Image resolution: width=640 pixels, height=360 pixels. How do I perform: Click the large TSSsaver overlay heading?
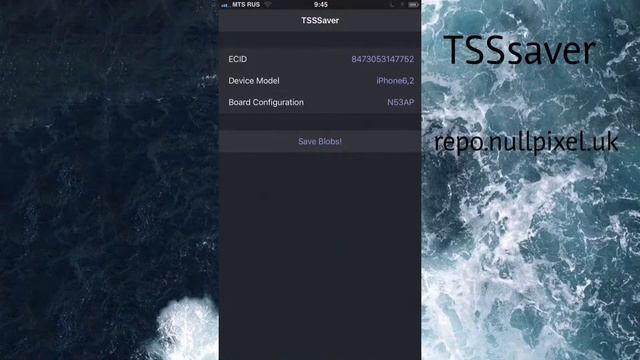520,50
